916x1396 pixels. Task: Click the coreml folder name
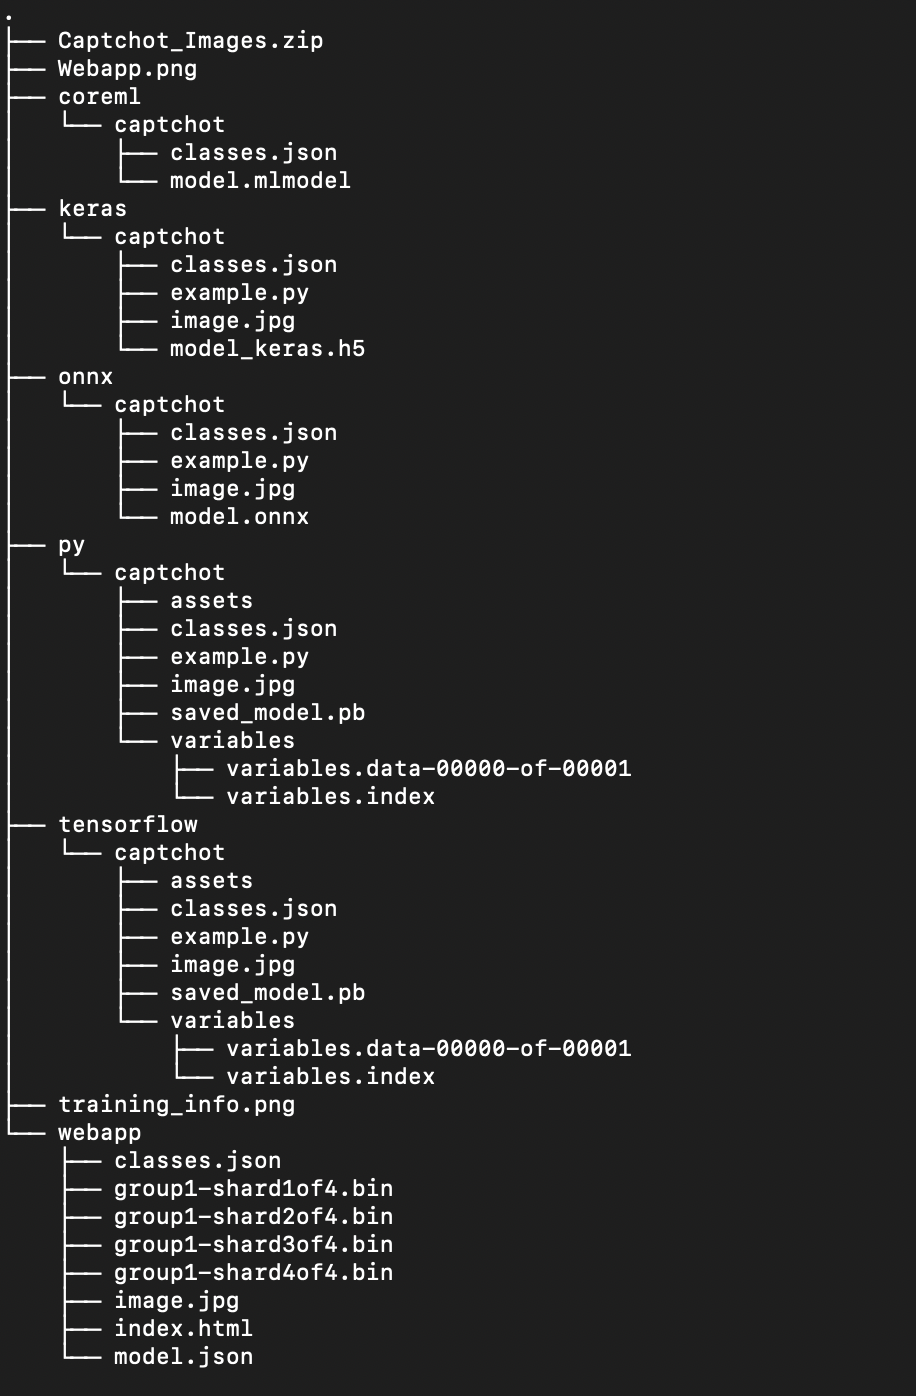99,97
